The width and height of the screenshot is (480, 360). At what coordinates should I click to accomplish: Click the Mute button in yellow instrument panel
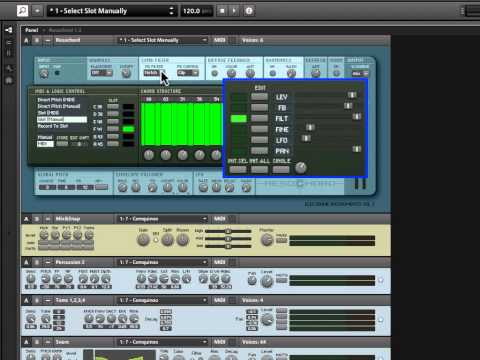pos(282,240)
